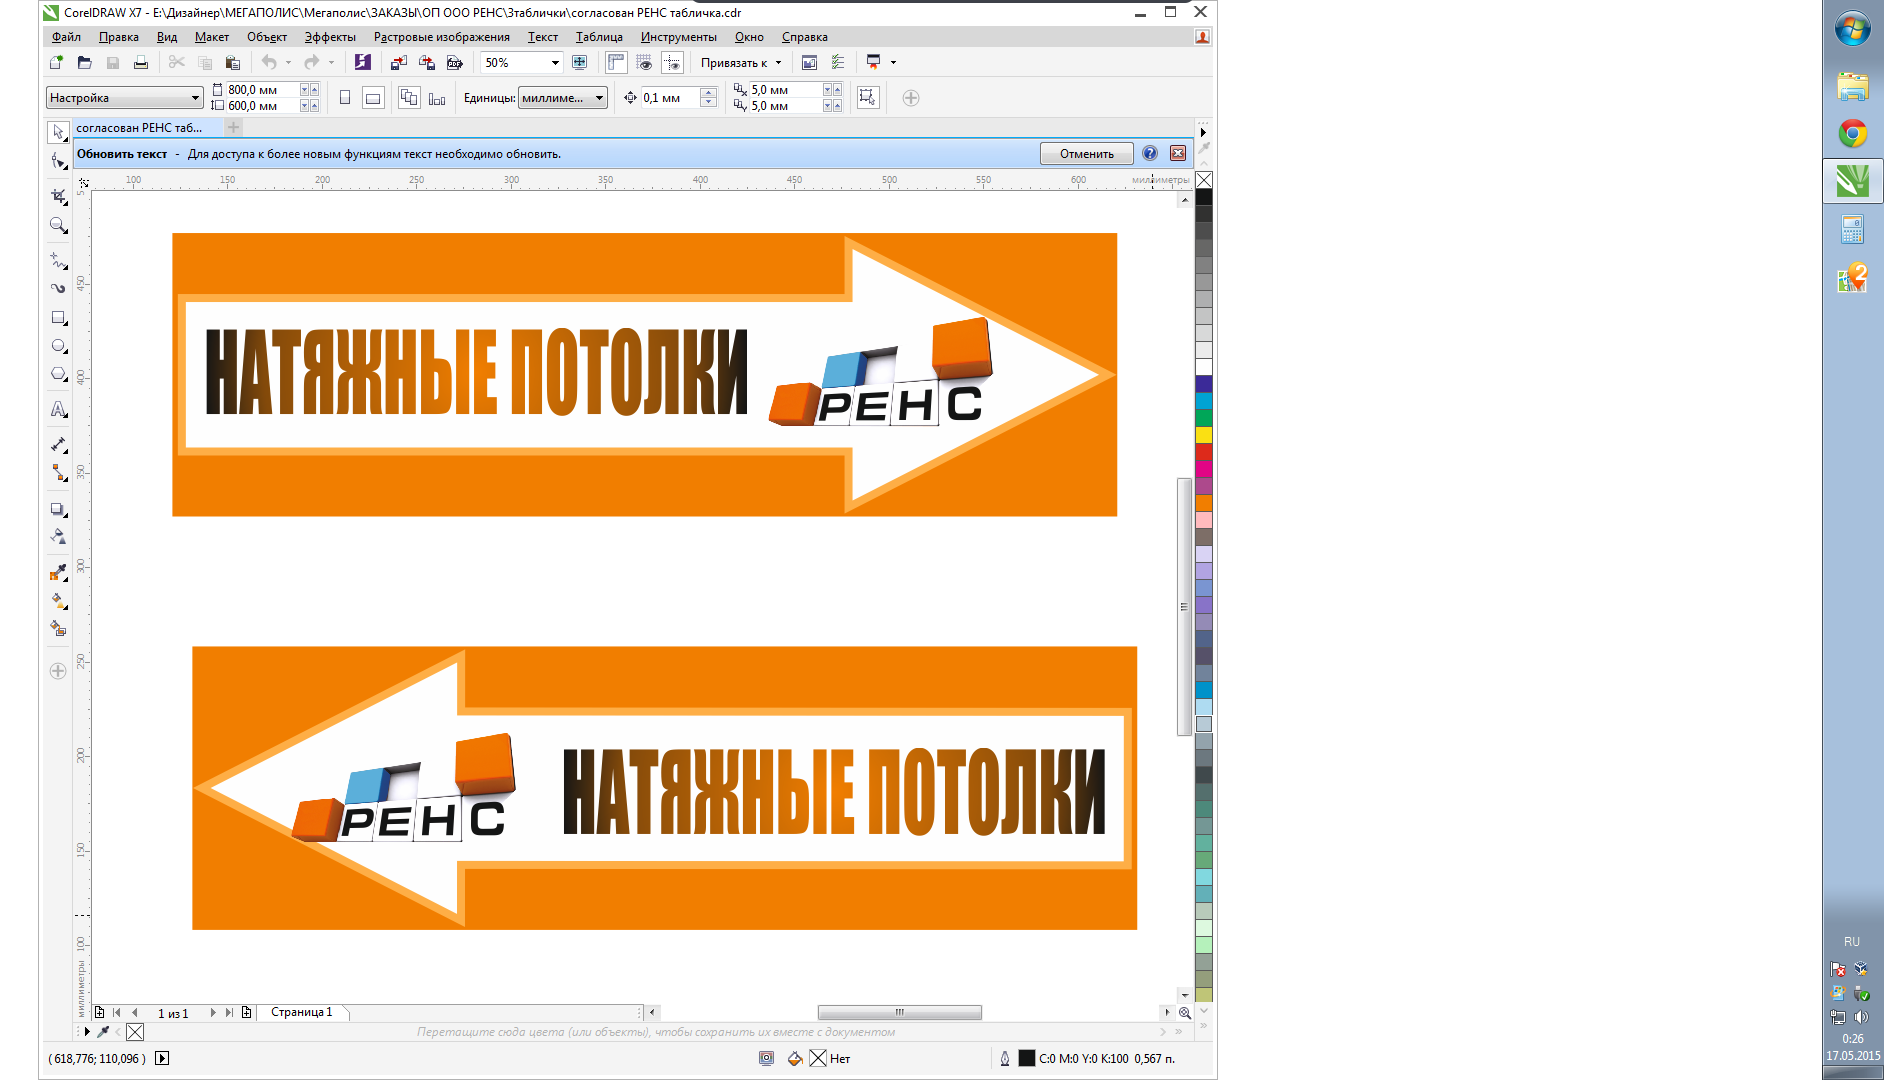Click the Отменить button

pyautogui.click(x=1086, y=154)
